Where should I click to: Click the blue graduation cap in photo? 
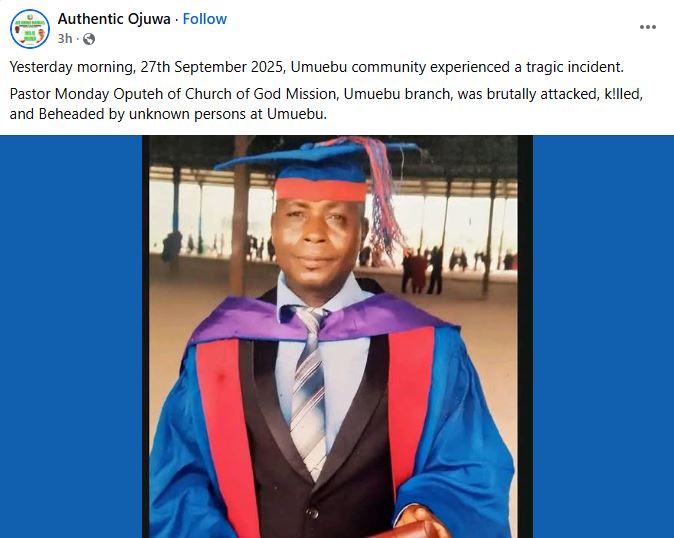tap(317, 170)
